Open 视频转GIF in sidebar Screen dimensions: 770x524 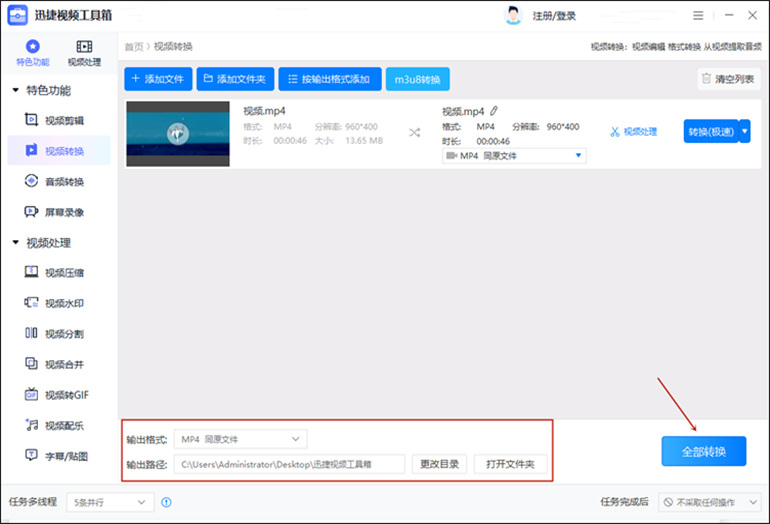[57, 394]
